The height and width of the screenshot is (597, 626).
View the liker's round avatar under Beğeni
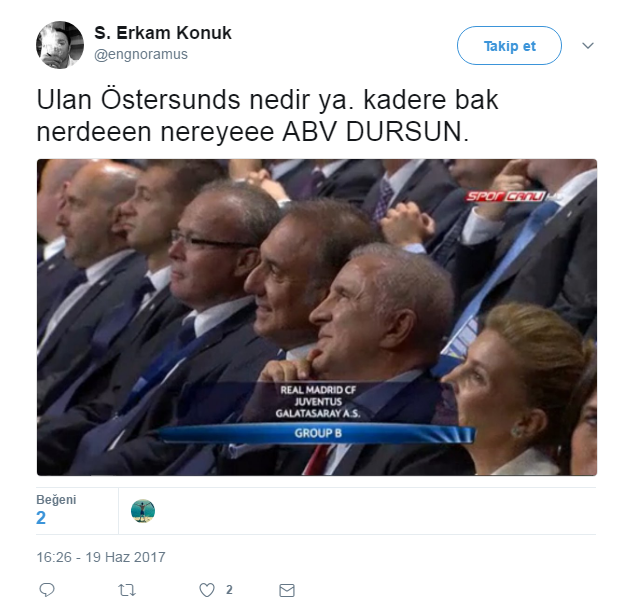click(x=143, y=511)
